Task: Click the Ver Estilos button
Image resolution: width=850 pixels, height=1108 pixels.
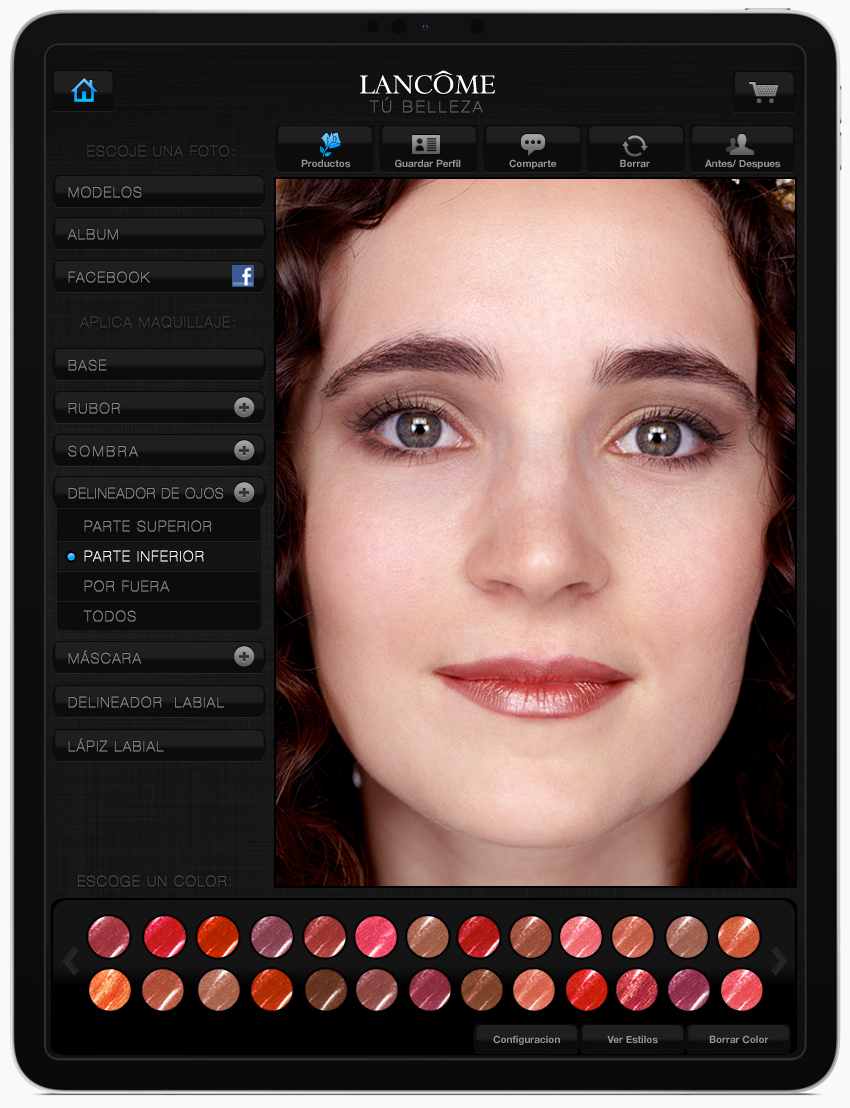Action: click(632, 1039)
